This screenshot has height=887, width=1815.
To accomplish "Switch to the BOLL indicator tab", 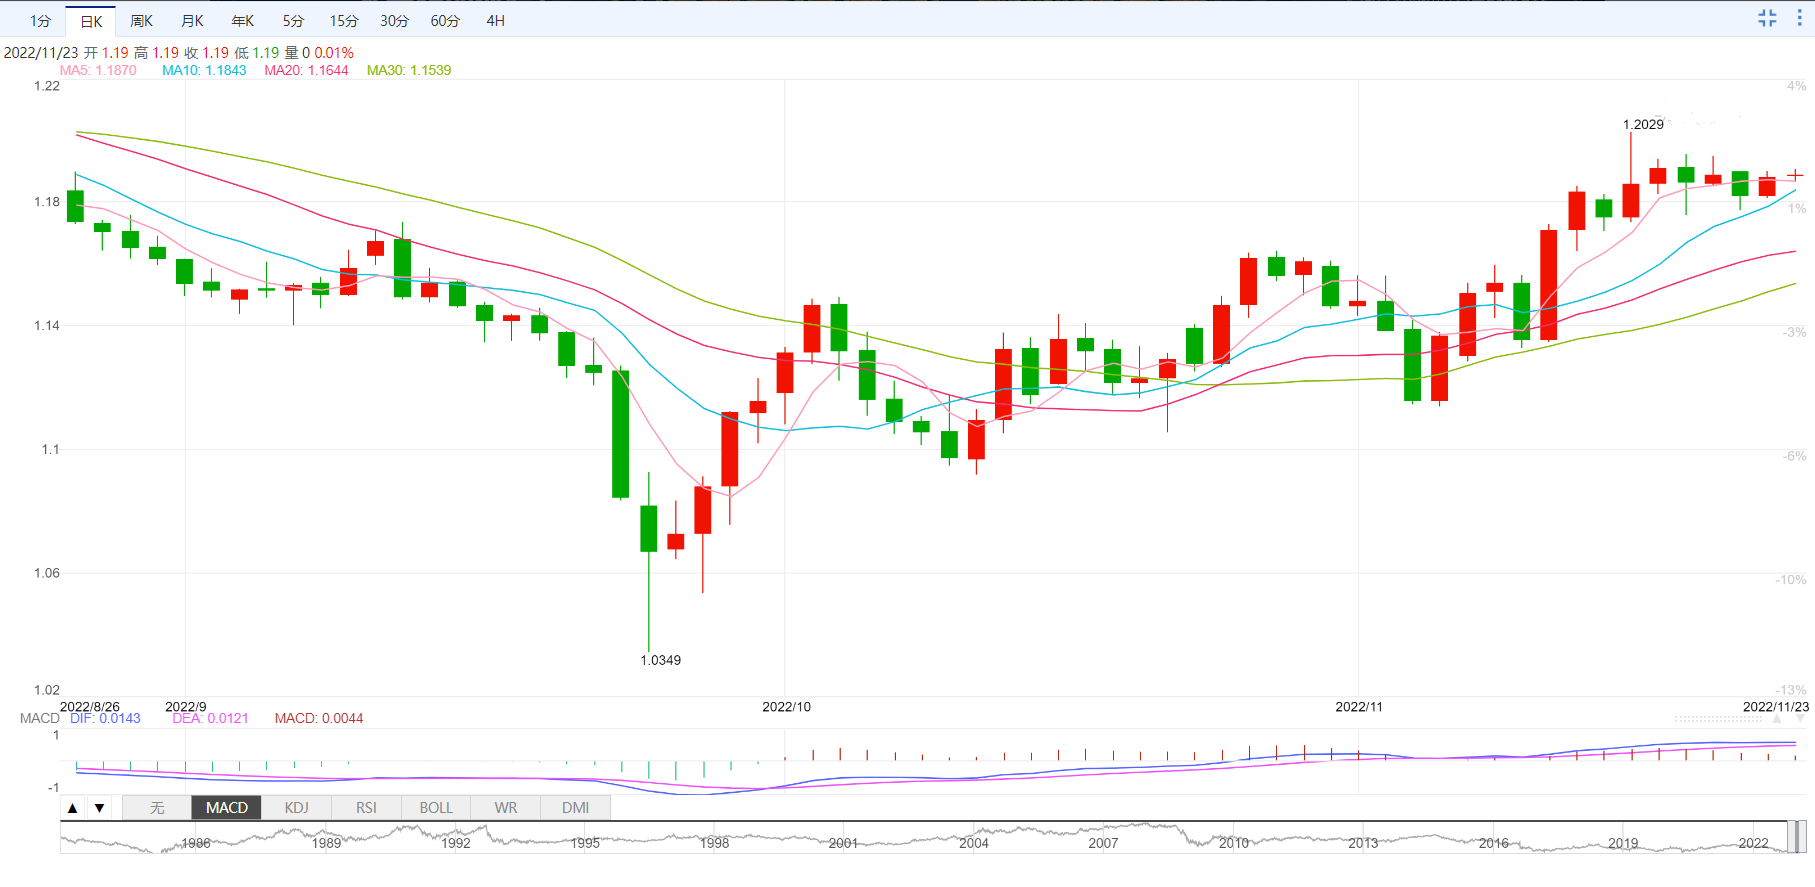I will tap(436, 808).
